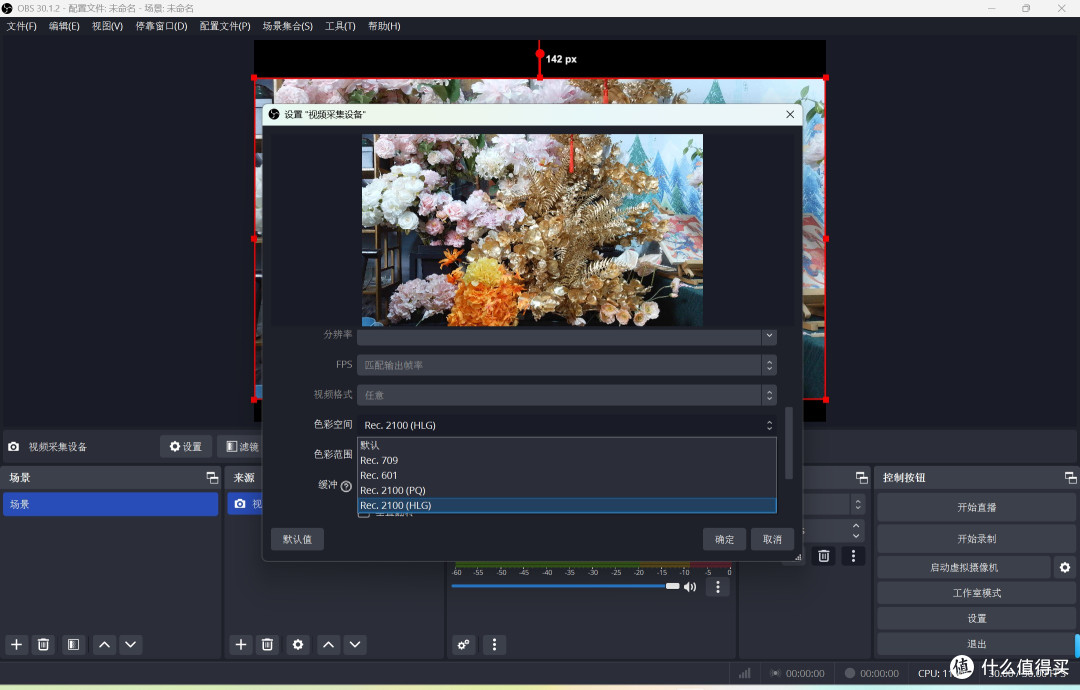
Task: Open virtual camera settings gear icon
Action: 1065,567
